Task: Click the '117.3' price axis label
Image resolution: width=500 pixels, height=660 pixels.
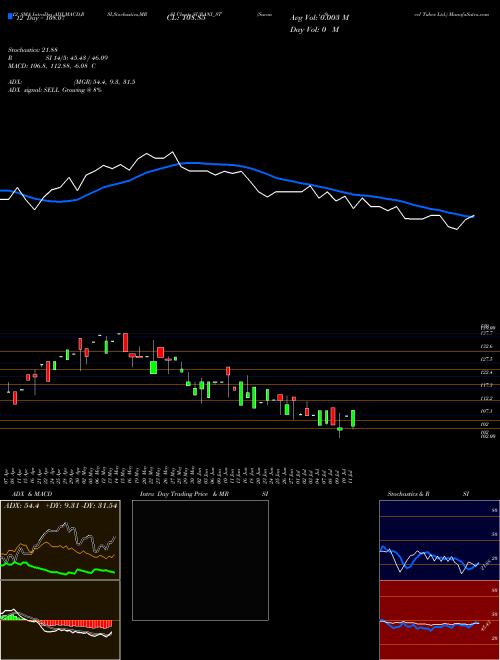Action: pyautogui.click(x=487, y=385)
